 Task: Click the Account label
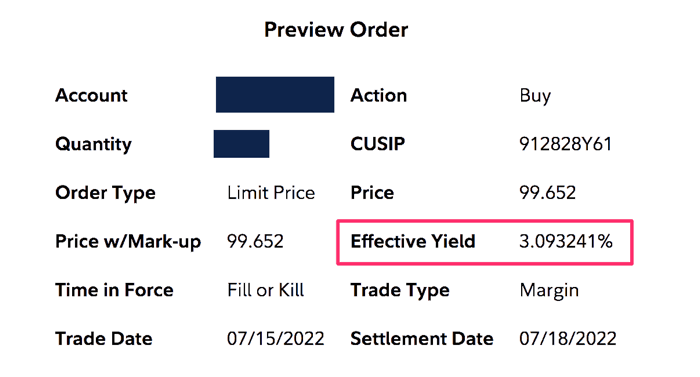tap(92, 95)
